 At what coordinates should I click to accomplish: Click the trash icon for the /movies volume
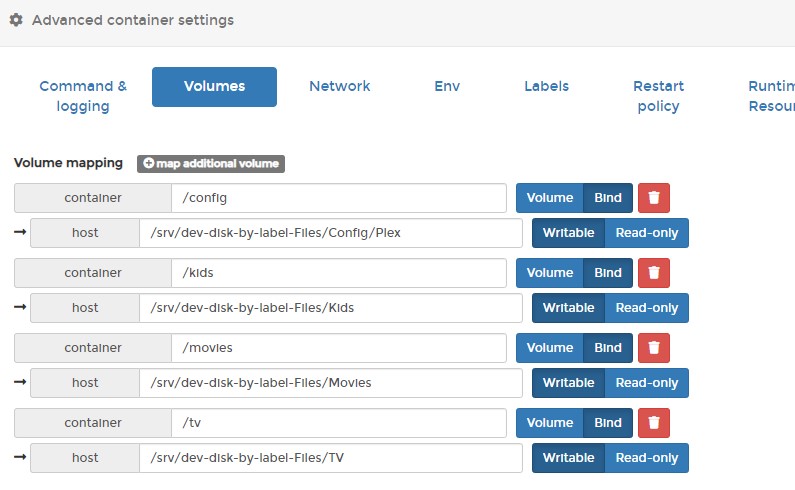coord(654,348)
